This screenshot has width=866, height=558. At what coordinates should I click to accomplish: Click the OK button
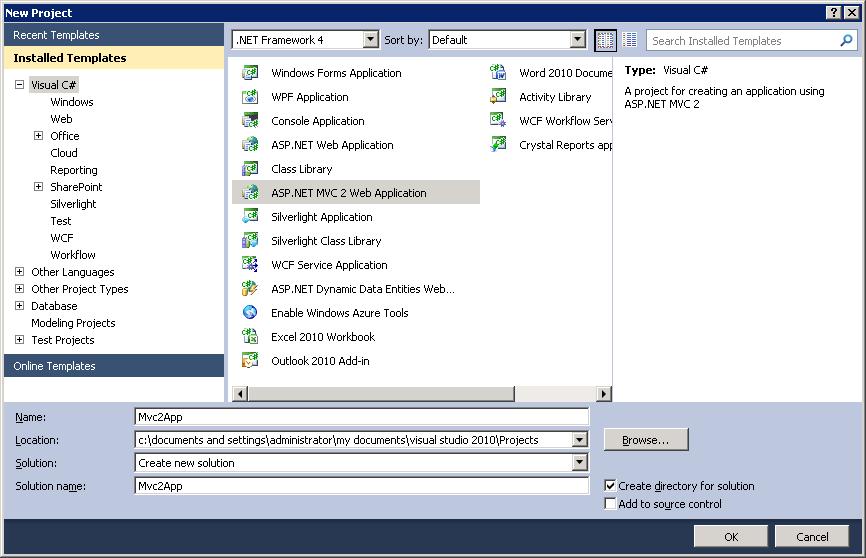pyautogui.click(x=731, y=536)
